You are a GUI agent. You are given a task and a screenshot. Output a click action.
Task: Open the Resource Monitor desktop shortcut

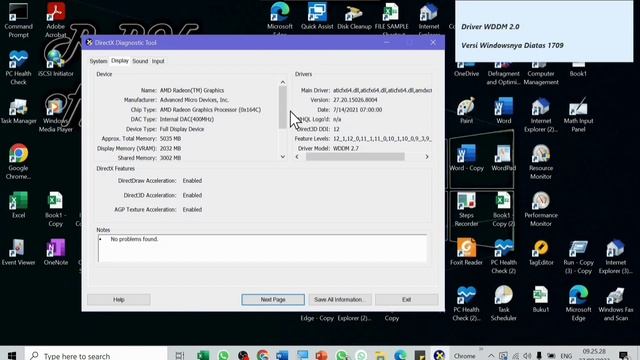pyautogui.click(x=541, y=162)
